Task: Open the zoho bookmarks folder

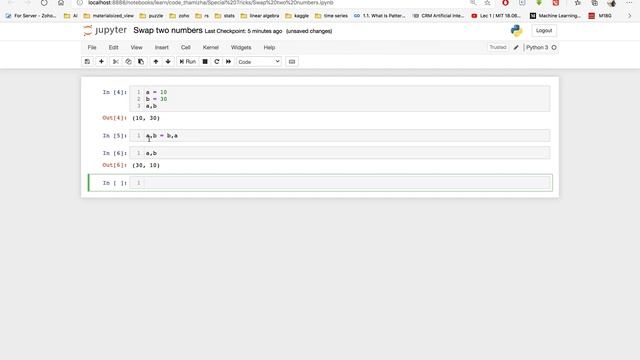Action: [x=179, y=16]
